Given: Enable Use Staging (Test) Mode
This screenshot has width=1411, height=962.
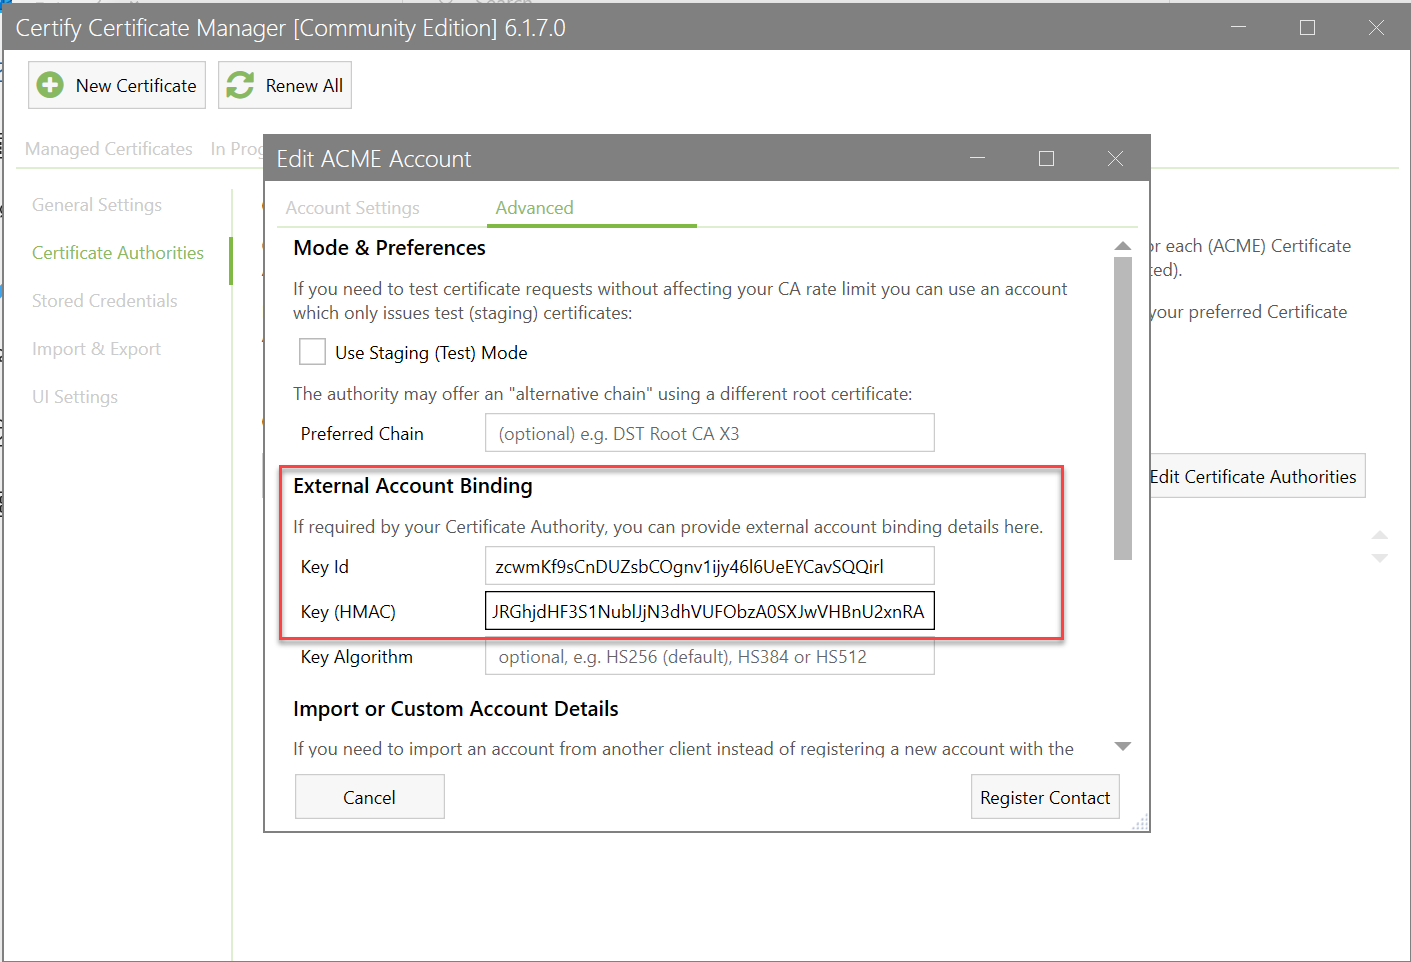Looking at the screenshot, I should [x=312, y=351].
